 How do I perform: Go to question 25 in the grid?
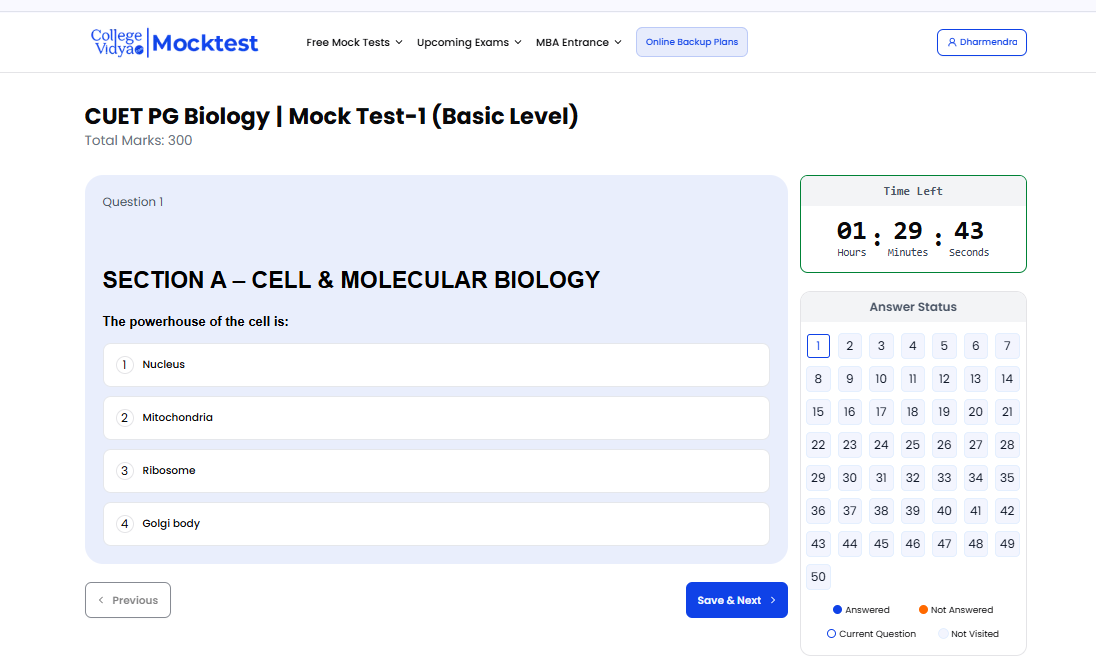coord(912,445)
